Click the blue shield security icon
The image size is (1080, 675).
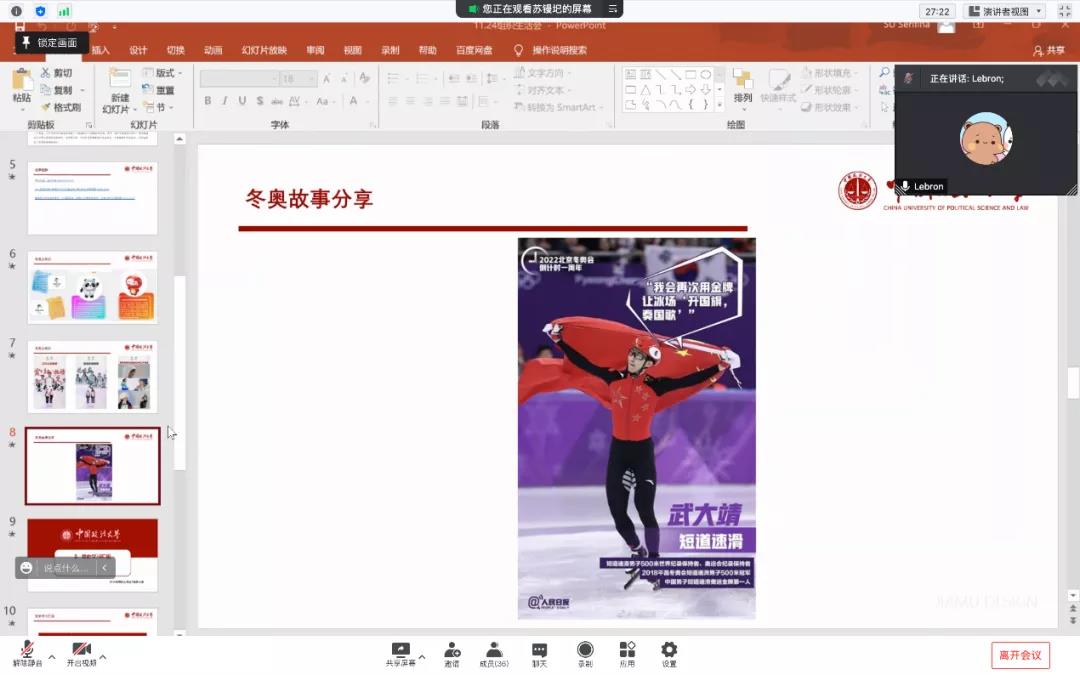click(40, 11)
